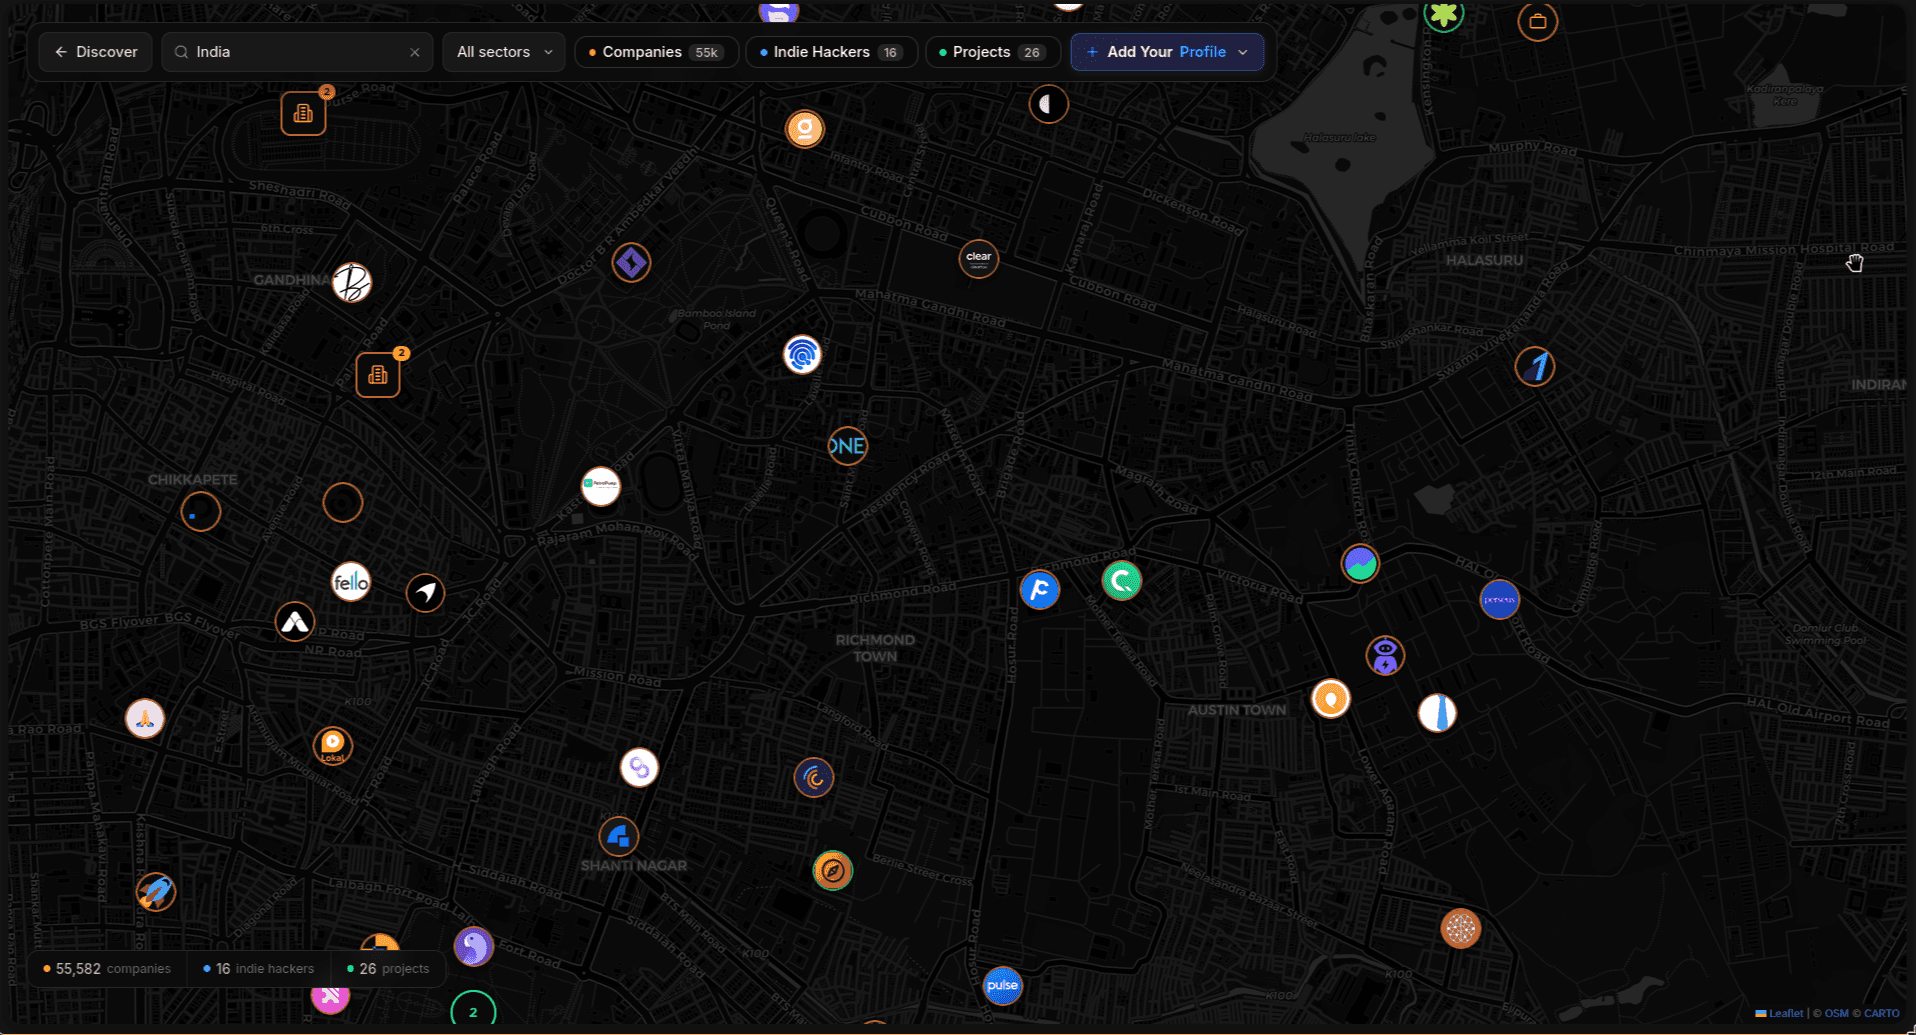Clear the India search text
Viewport: 1916px width, 1035px height.
point(415,52)
